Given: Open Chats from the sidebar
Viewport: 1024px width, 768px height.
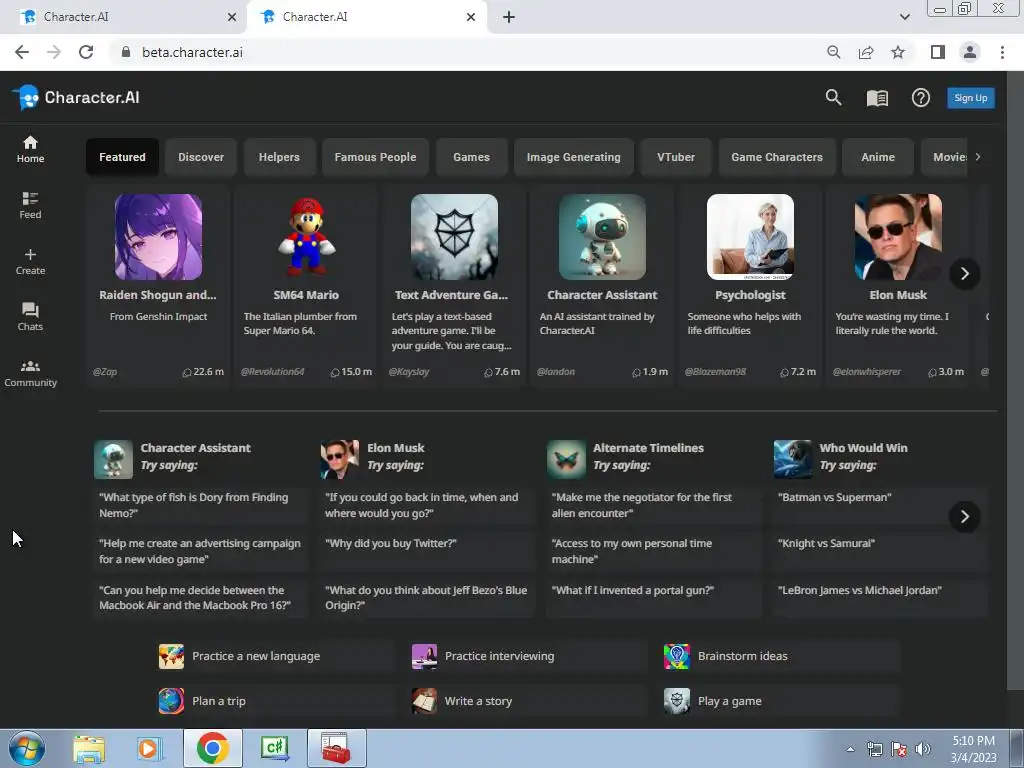Looking at the screenshot, I should (x=30, y=317).
